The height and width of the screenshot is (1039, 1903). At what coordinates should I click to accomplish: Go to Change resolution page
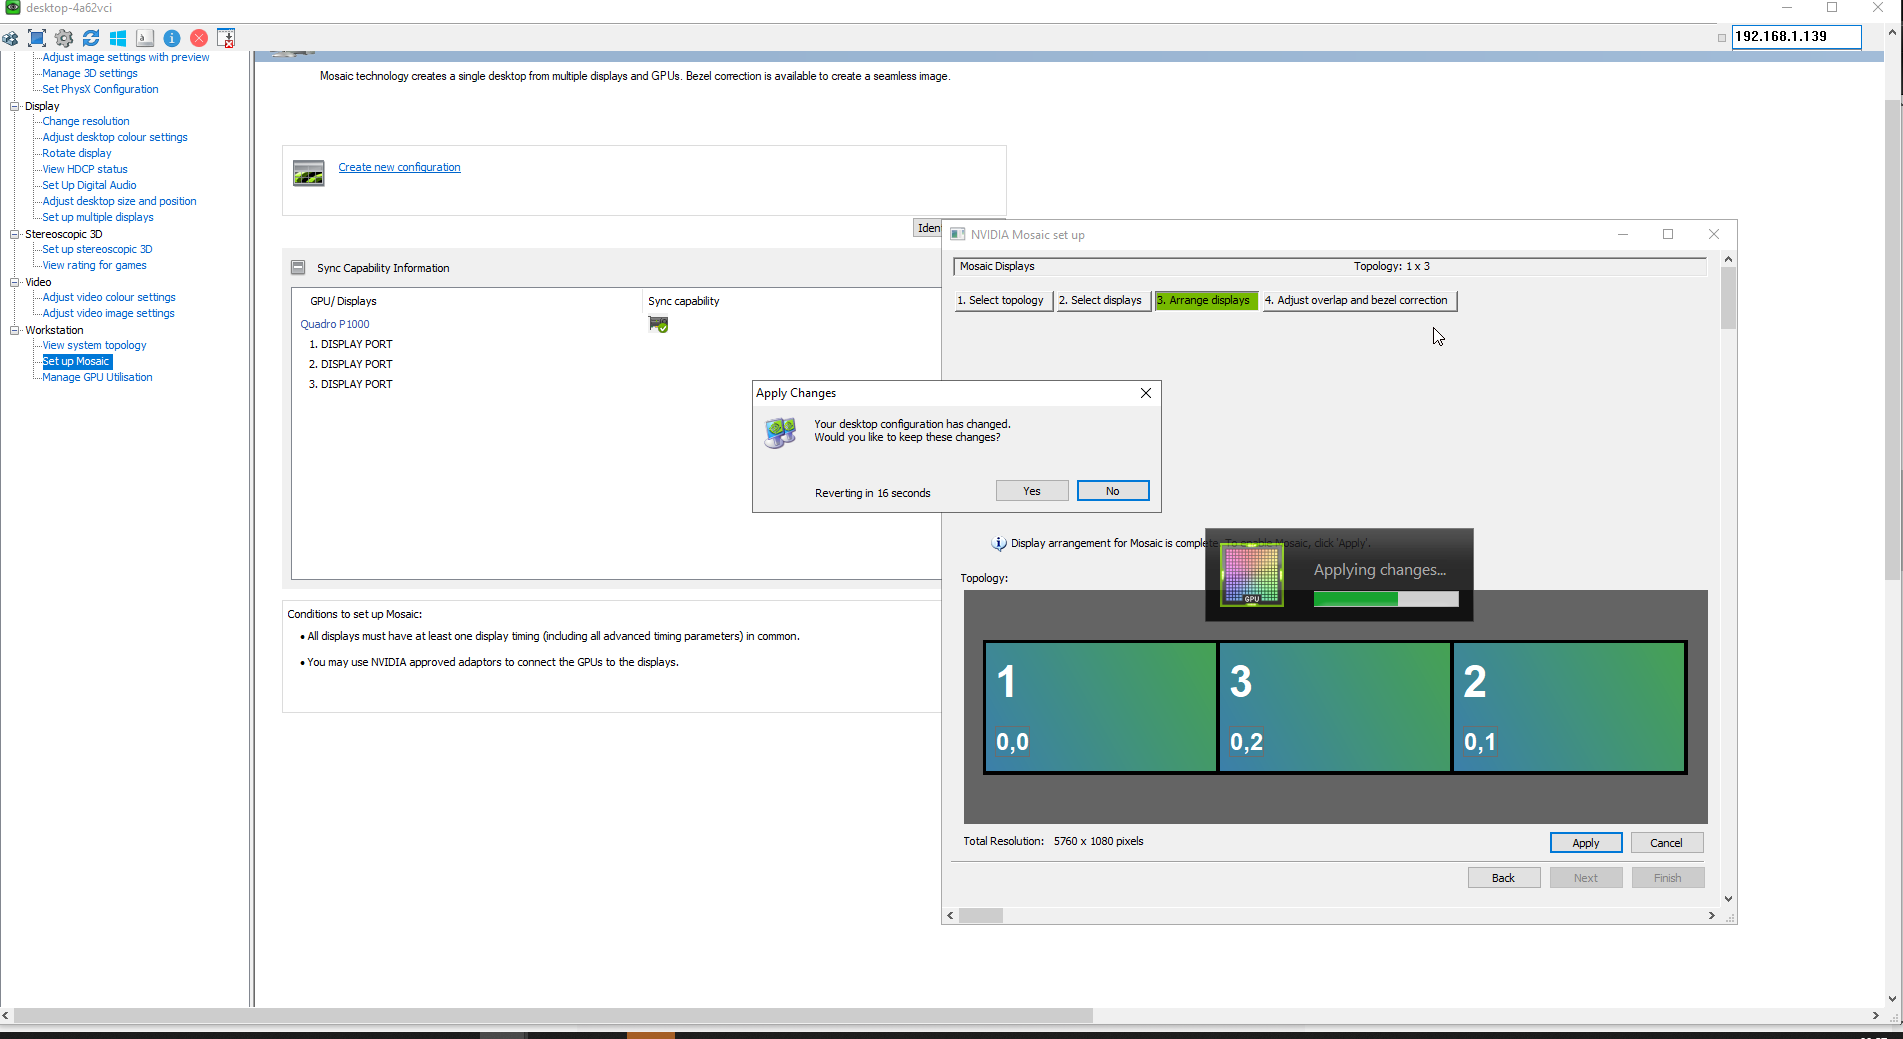click(x=86, y=121)
